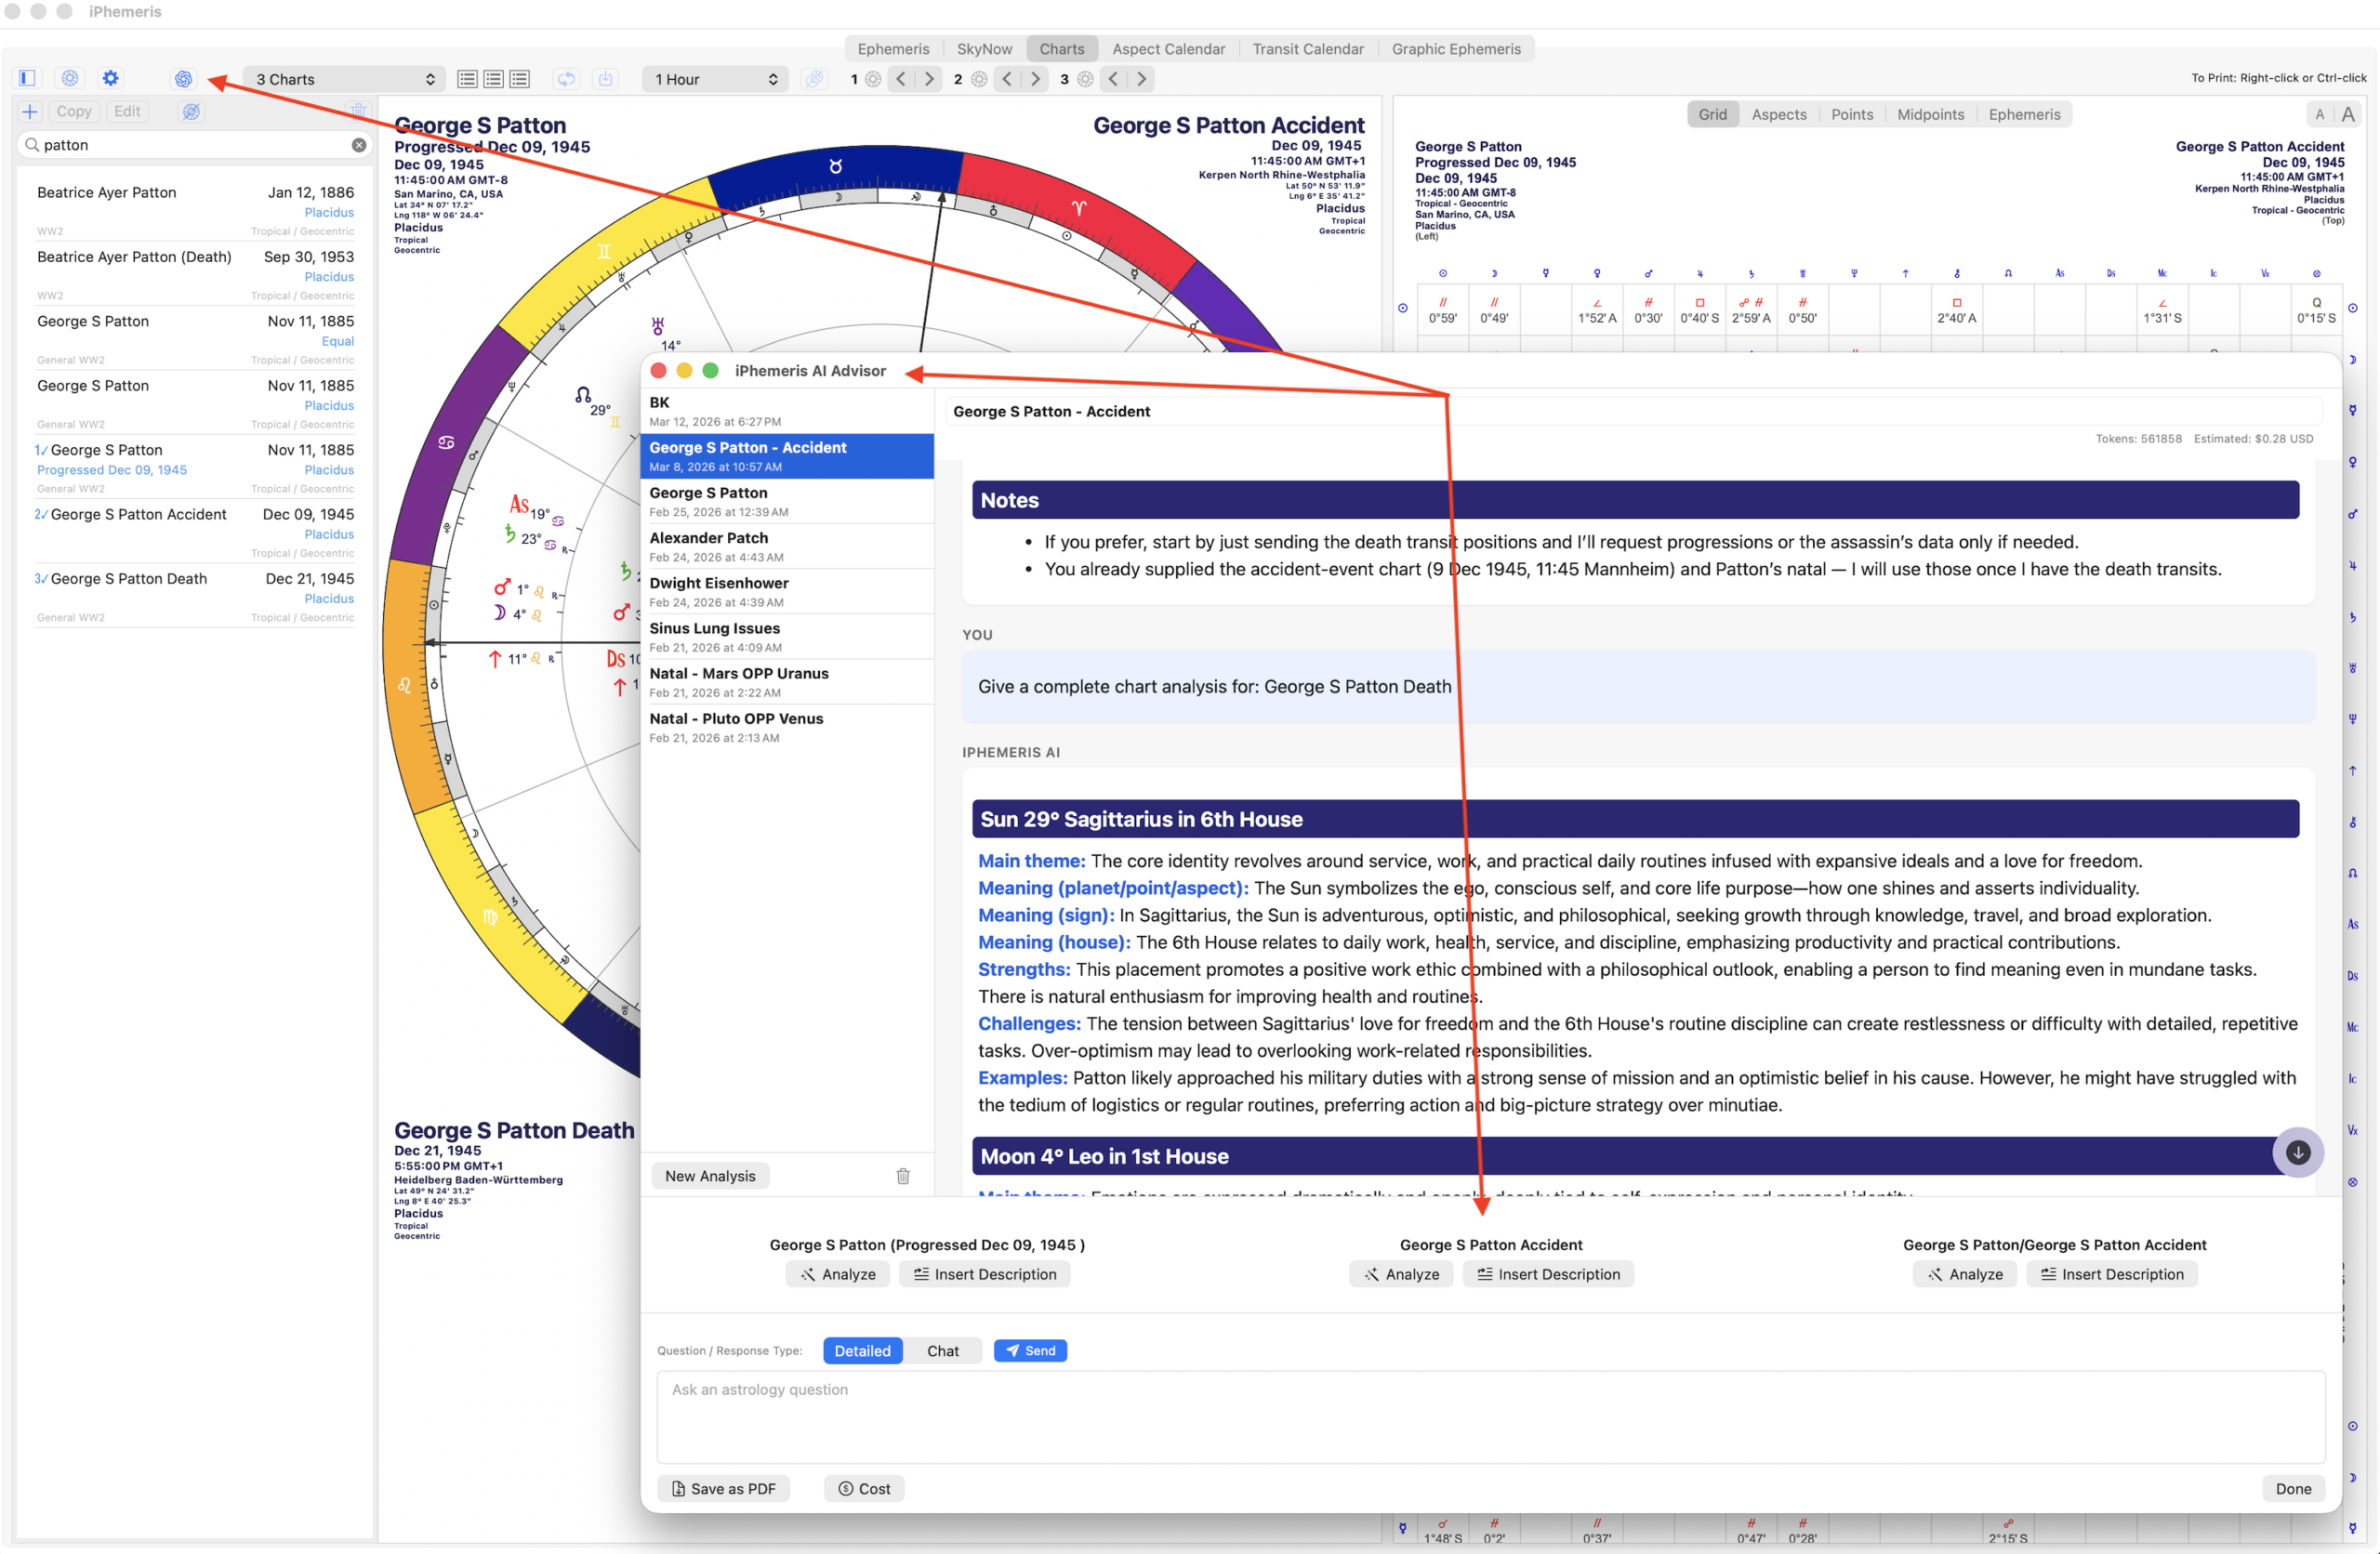This screenshot has width=2380, height=1554.
Task: Click the Save as PDF button
Action: pos(723,1489)
